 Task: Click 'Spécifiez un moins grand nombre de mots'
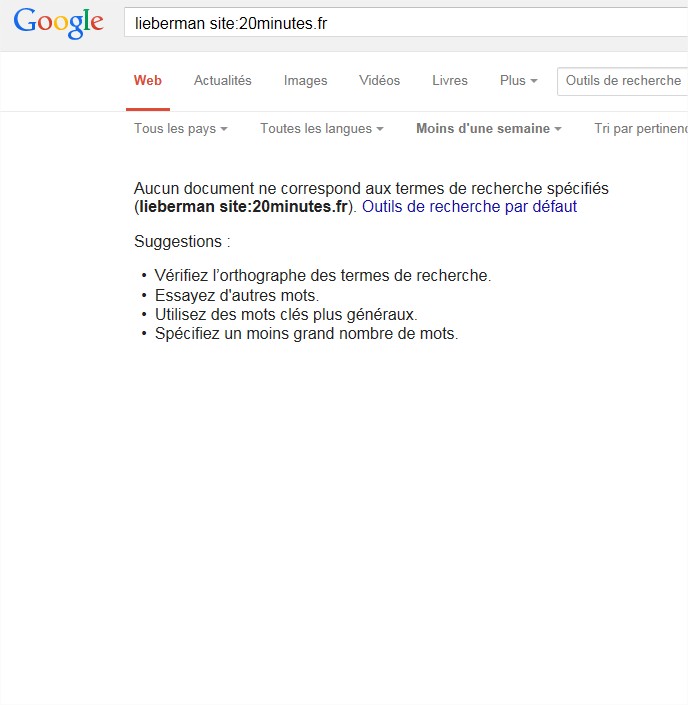click(306, 334)
